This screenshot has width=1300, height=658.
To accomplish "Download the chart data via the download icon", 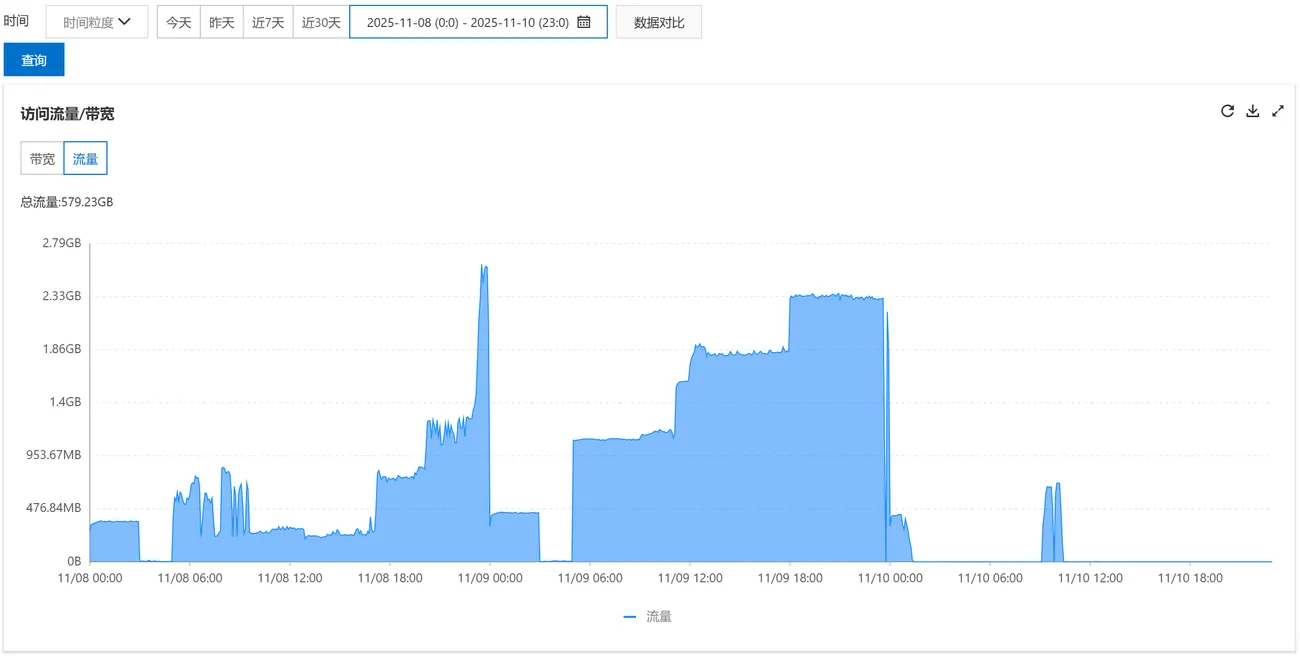I will [1252, 111].
